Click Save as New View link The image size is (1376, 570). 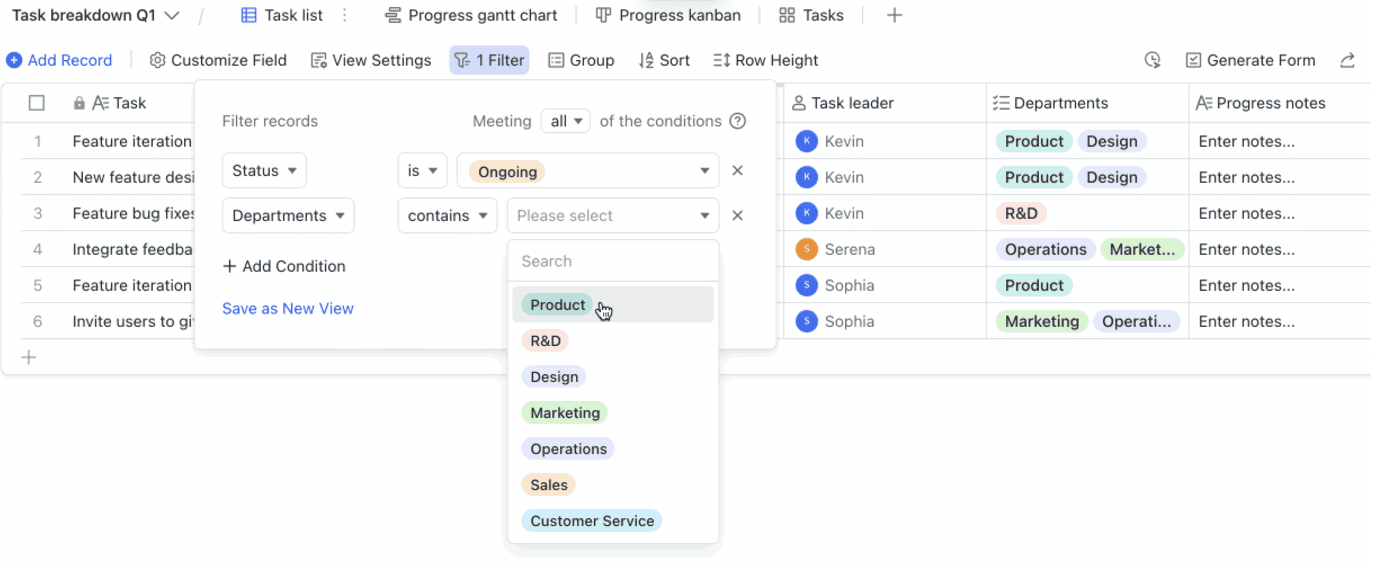288,308
